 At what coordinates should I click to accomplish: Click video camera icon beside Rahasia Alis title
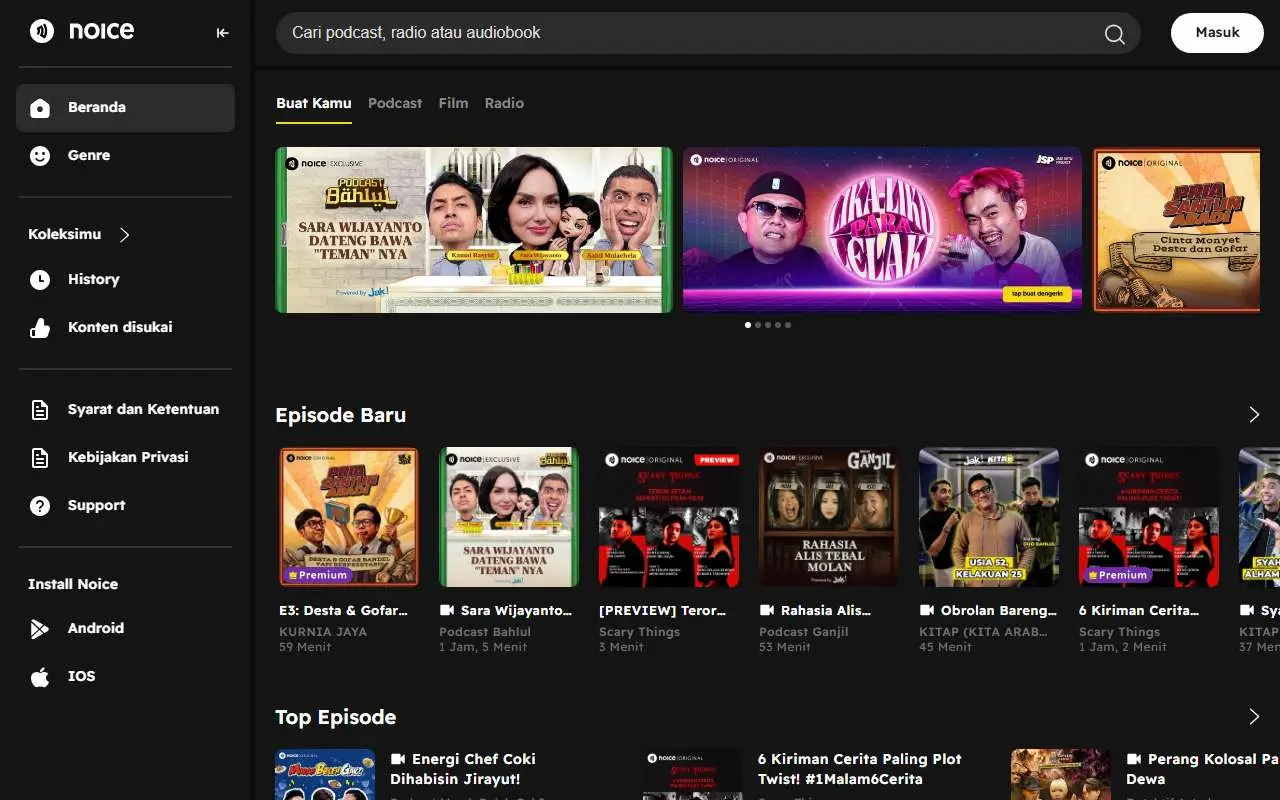767,610
